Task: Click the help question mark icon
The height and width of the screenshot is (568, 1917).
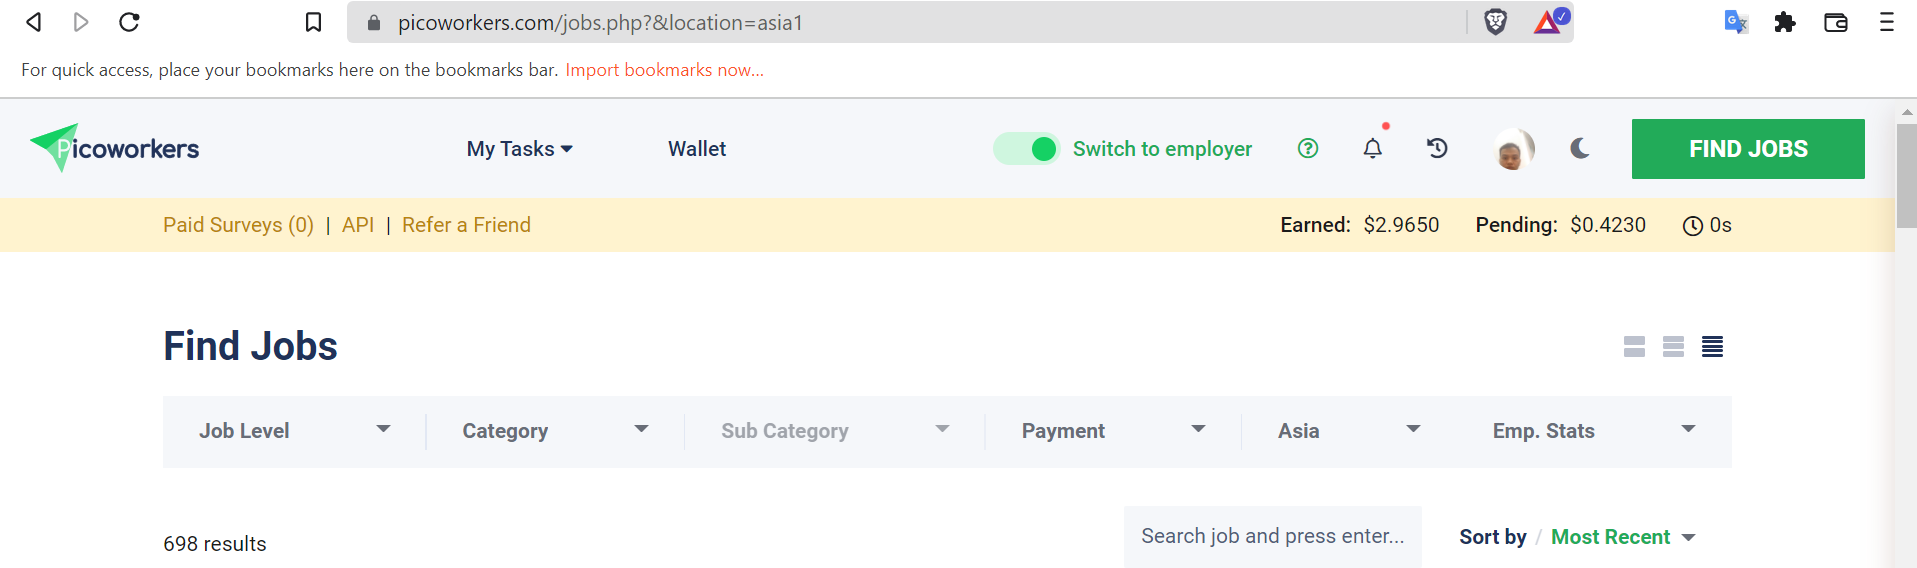Action: pyautogui.click(x=1307, y=149)
